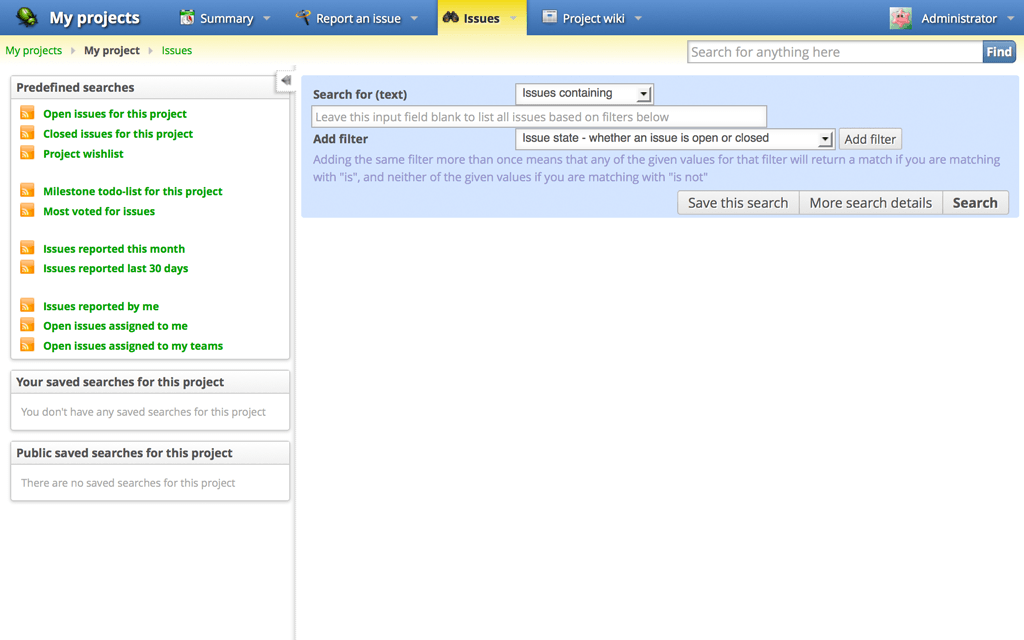Click RSS icon beside Open issues assigned to my teams
Image resolution: width=1024 pixels, height=640 pixels.
tap(27, 346)
